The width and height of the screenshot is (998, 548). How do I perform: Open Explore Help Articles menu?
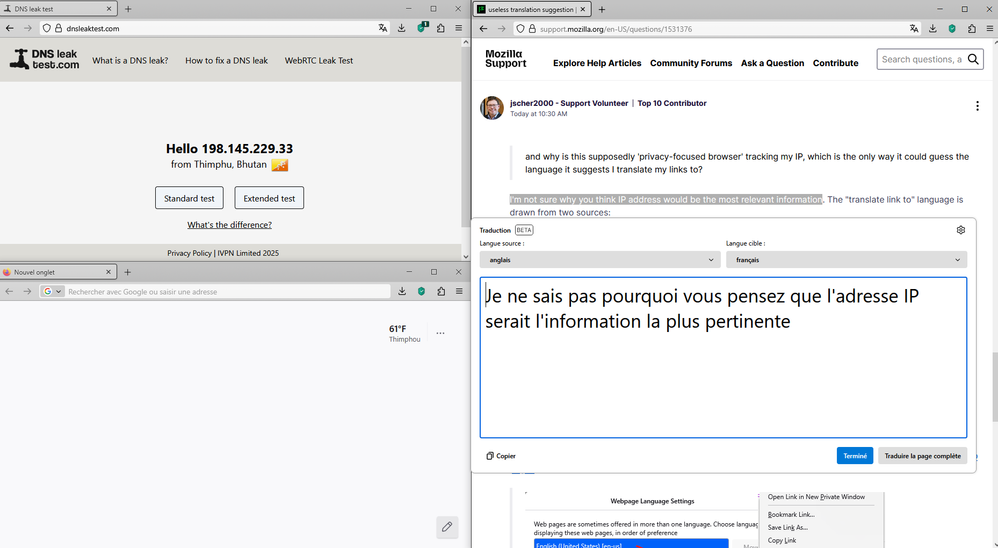coord(597,63)
